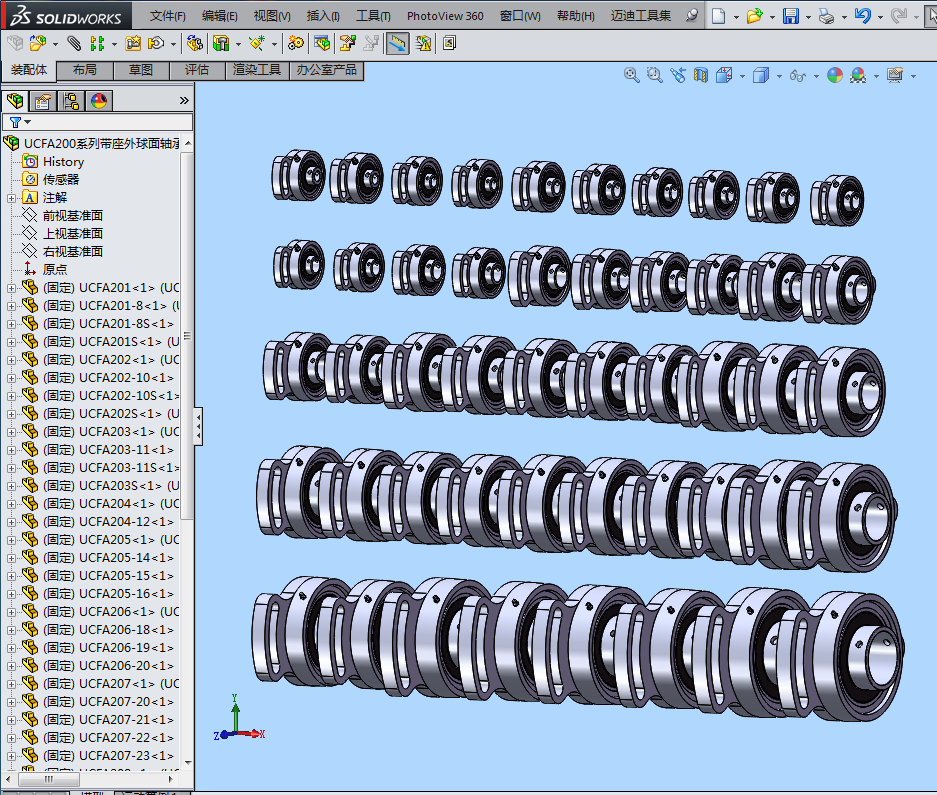Open the 插入(I) menu
This screenshot has height=795, width=937.
tap(323, 16)
